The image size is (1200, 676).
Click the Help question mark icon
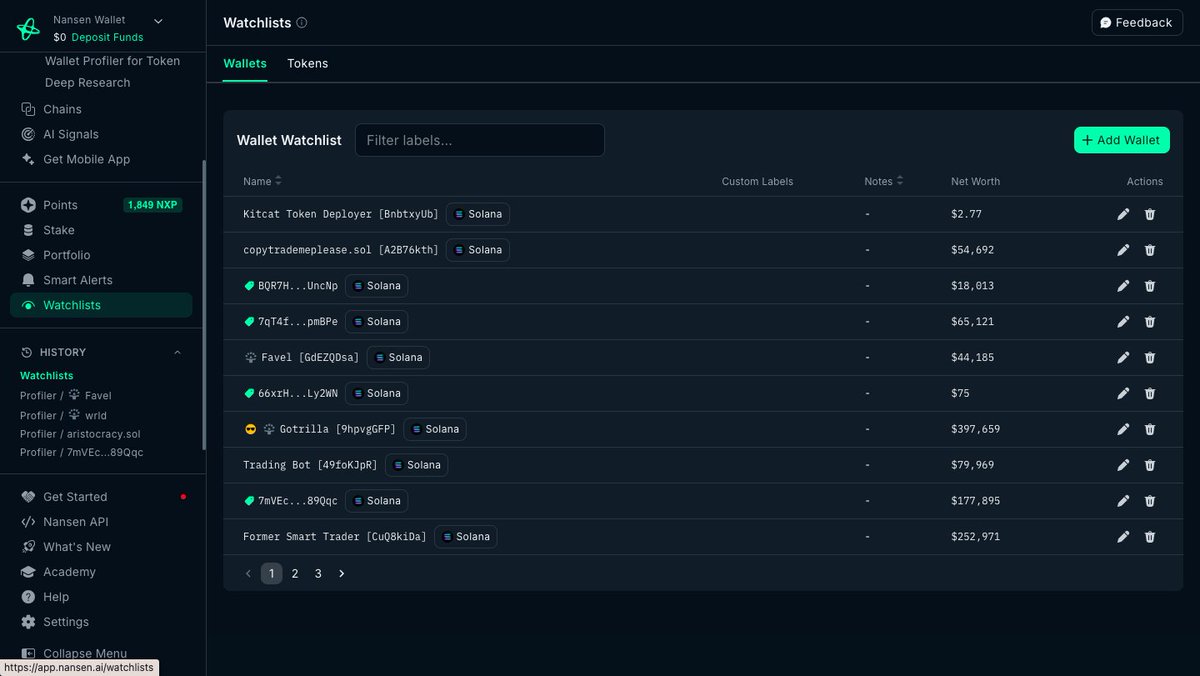[28, 597]
